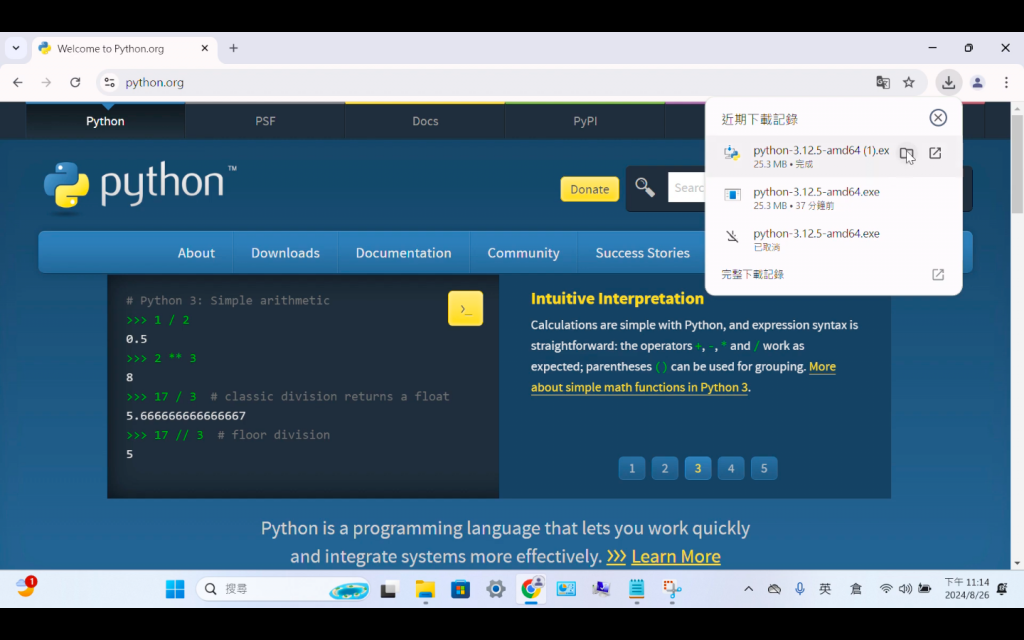Viewport: 1024px width, 640px height.
Task: Go to slide 4
Action: pos(731,468)
